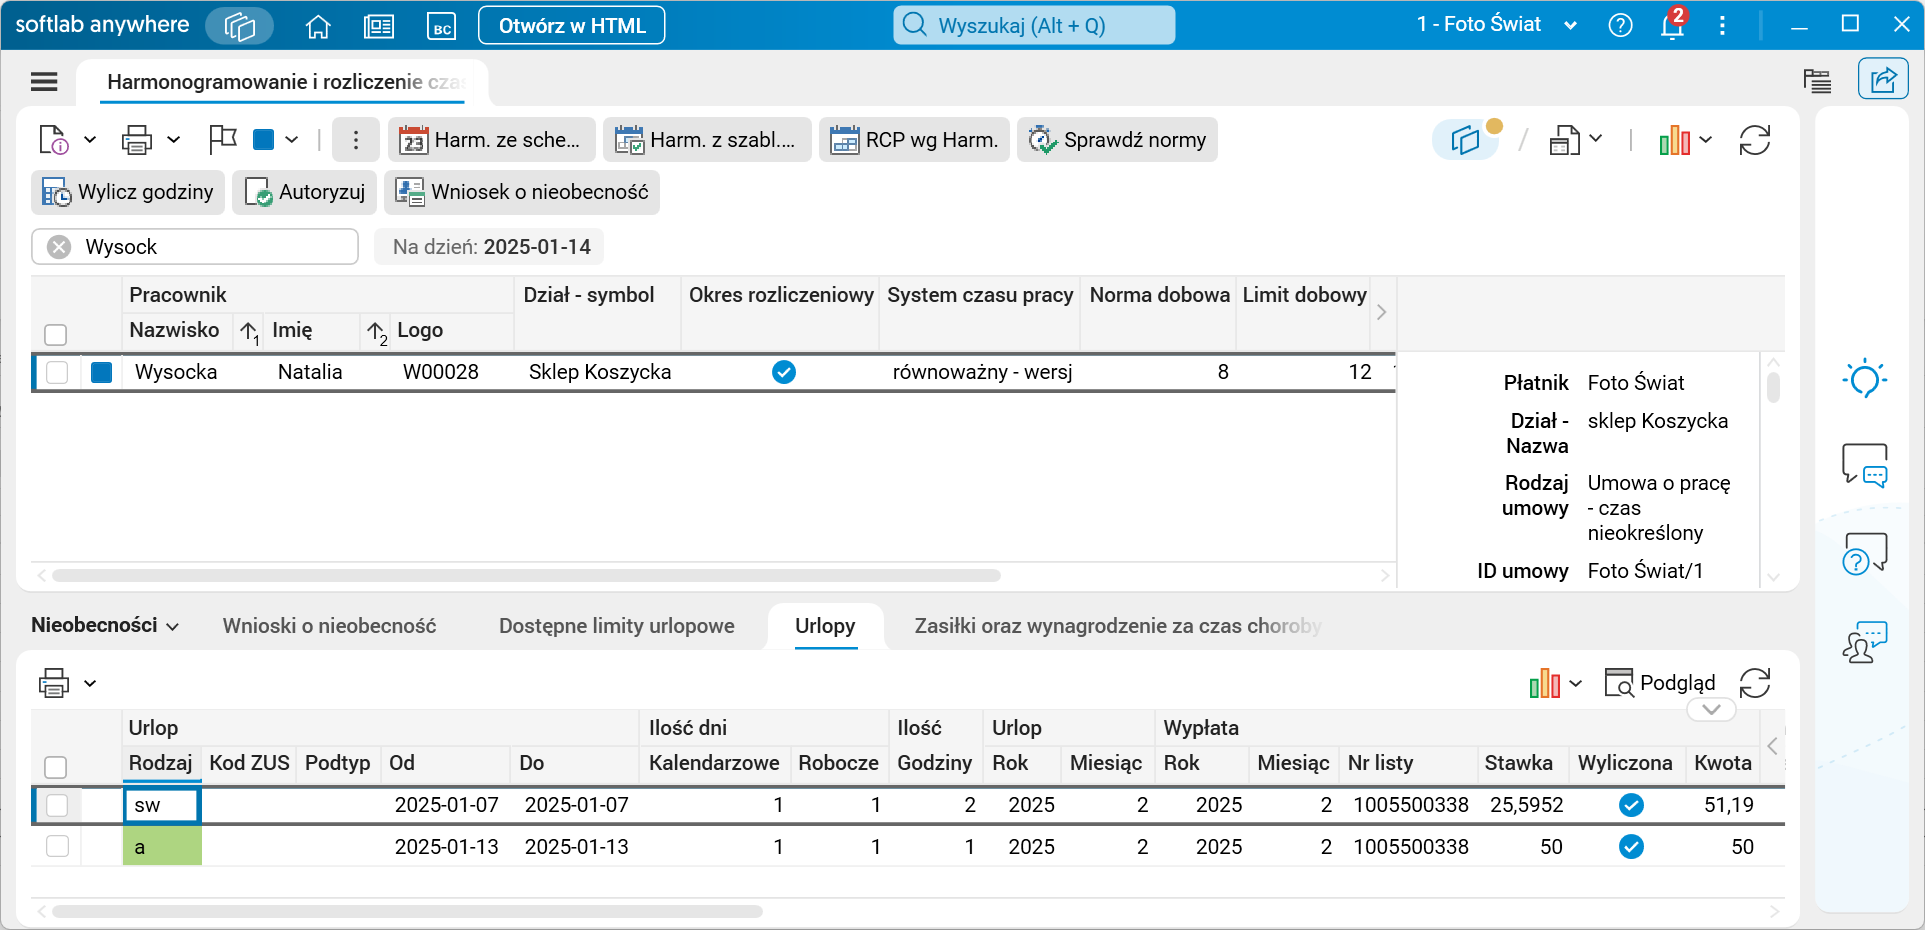The height and width of the screenshot is (930, 1925).
Task: Expand the print options dropdown arrow in top toolbar
Action: (x=174, y=140)
